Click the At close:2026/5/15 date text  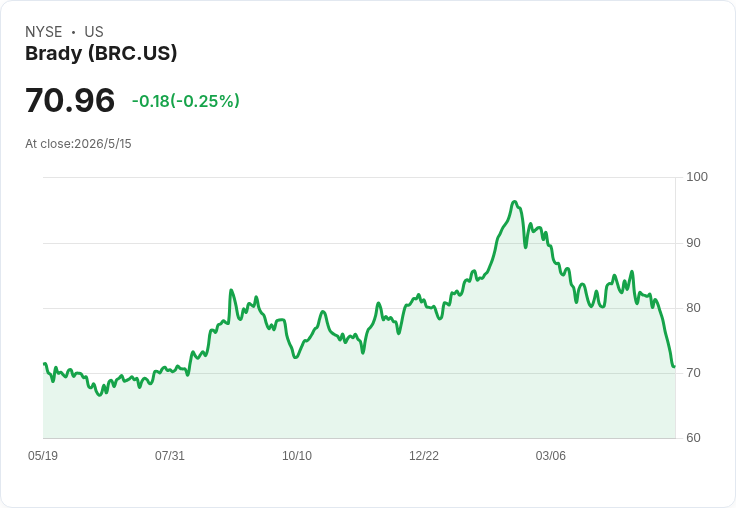[x=78, y=144]
